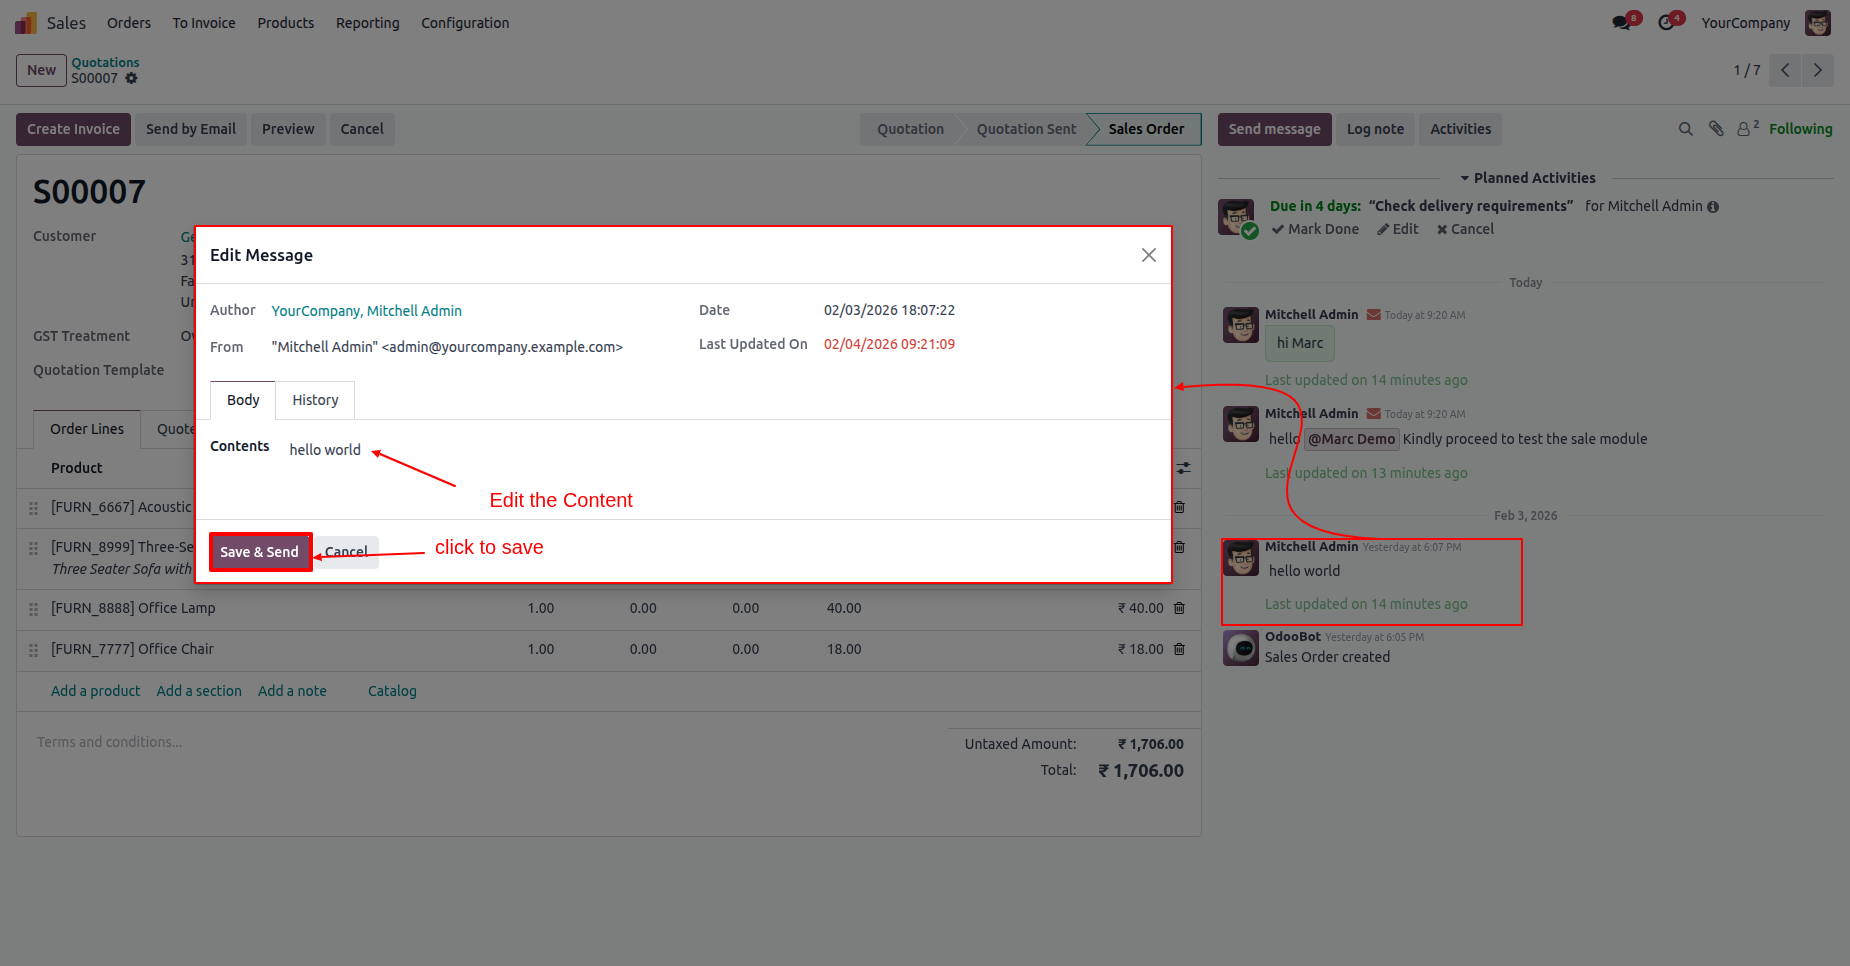The image size is (1850, 966).
Task: Select the Quotation status stage
Action: [x=910, y=129]
